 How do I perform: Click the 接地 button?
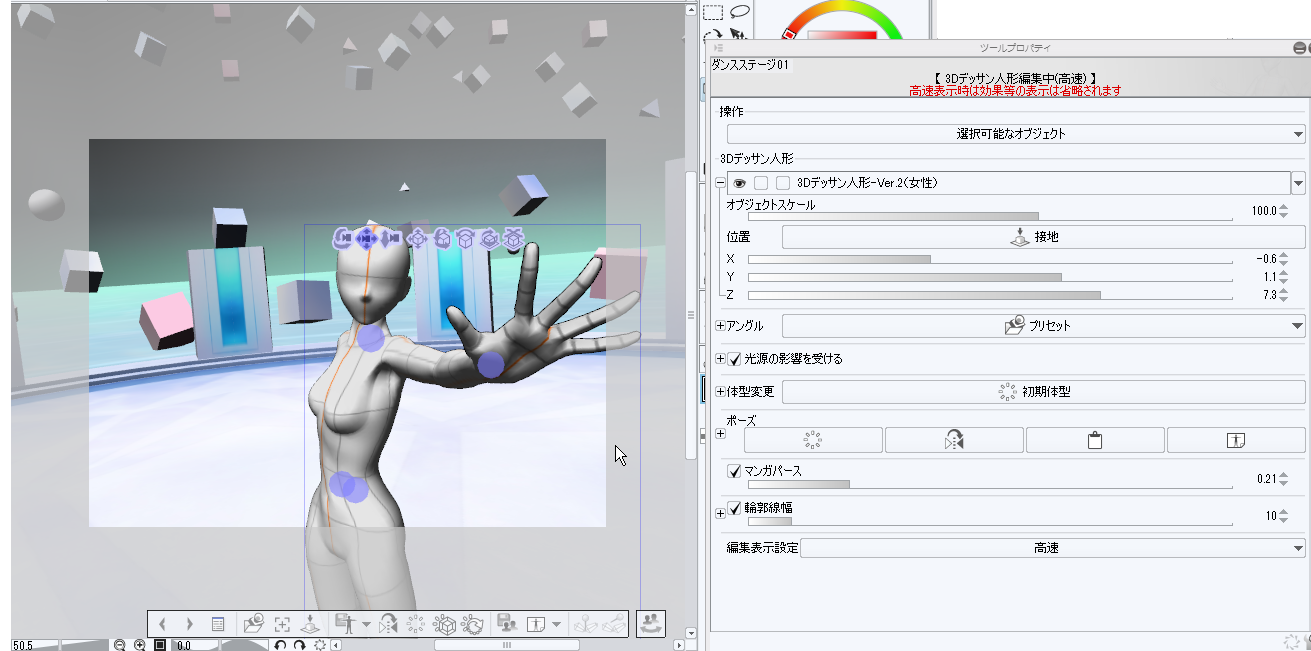click(x=1044, y=237)
